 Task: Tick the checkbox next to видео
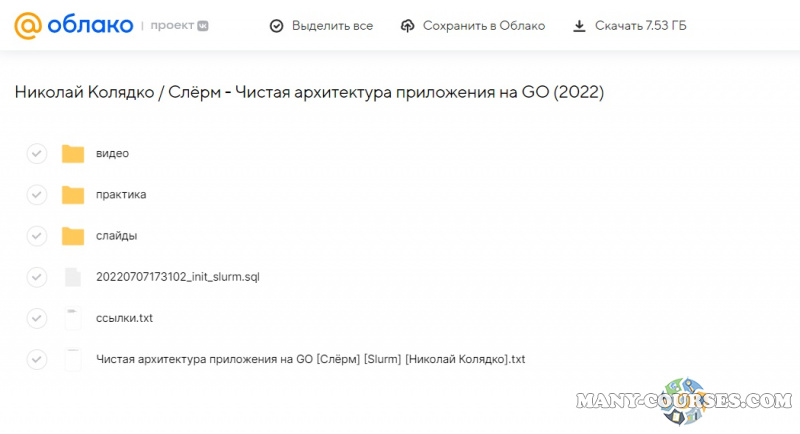click(37, 153)
